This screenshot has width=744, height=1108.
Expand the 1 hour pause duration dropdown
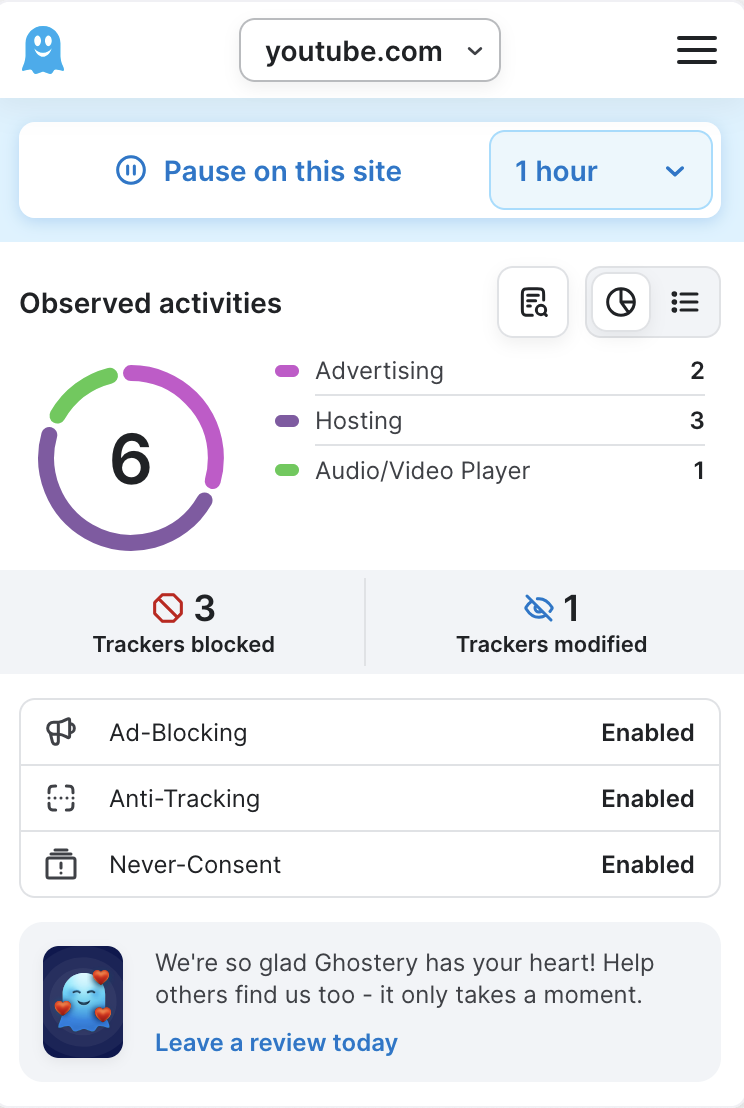coord(600,170)
